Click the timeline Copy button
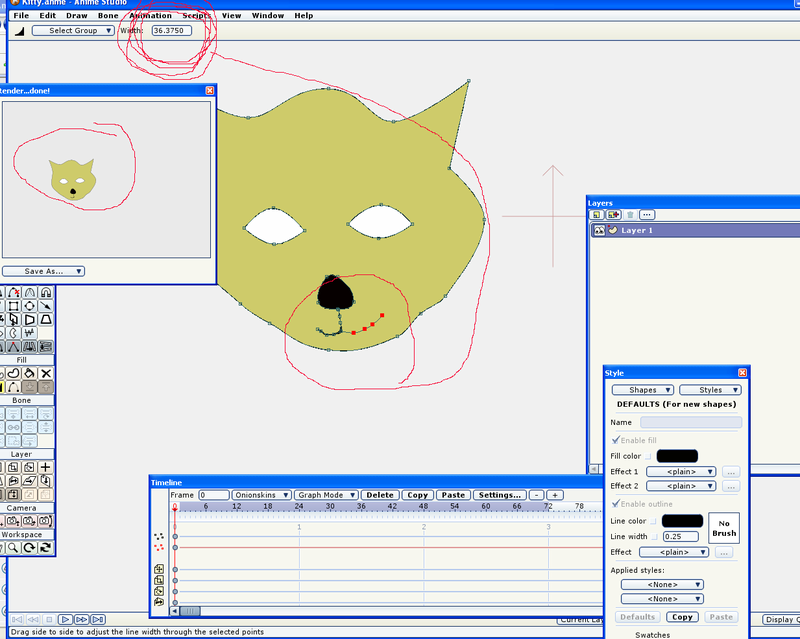This screenshot has width=800, height=639. 417,495
